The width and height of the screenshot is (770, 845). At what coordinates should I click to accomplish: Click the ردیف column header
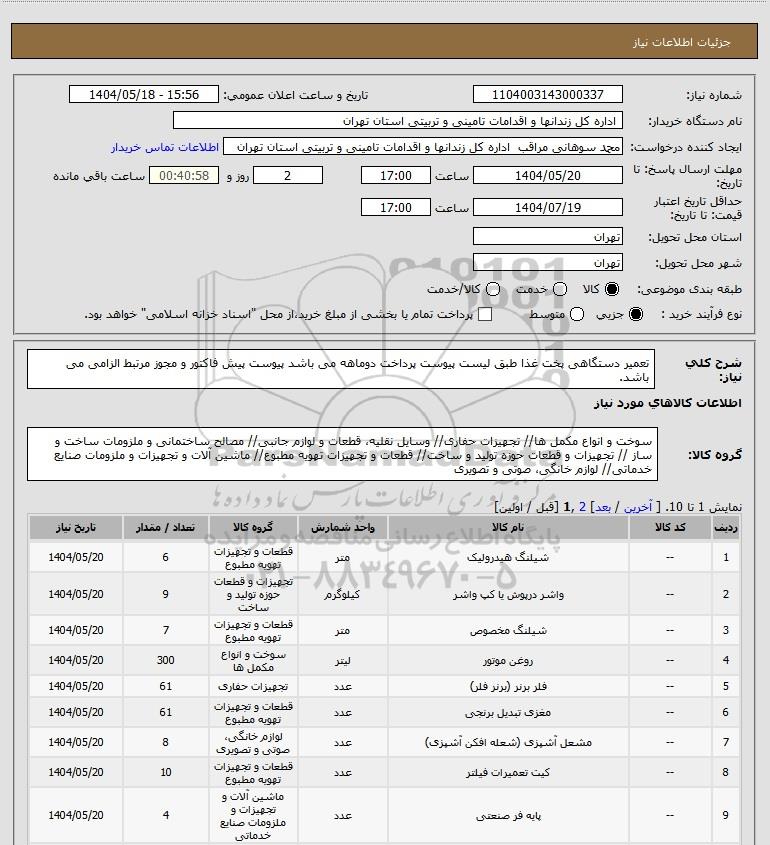click(x=725, y=528)
